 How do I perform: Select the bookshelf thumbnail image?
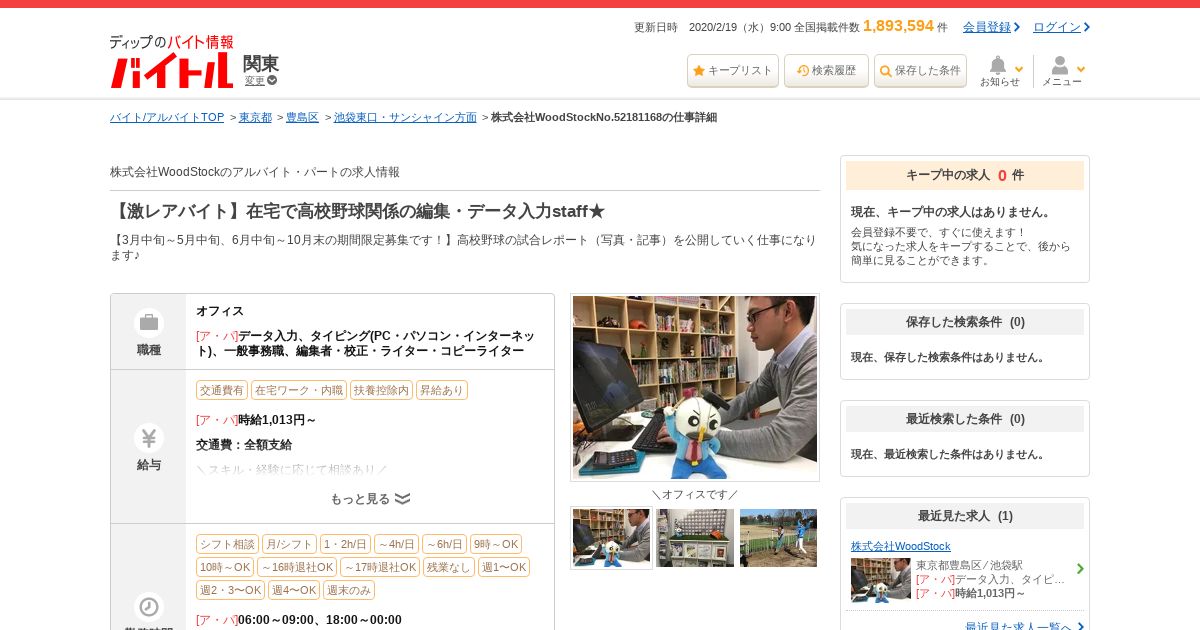pyautogui.click(x=695, y=538)
